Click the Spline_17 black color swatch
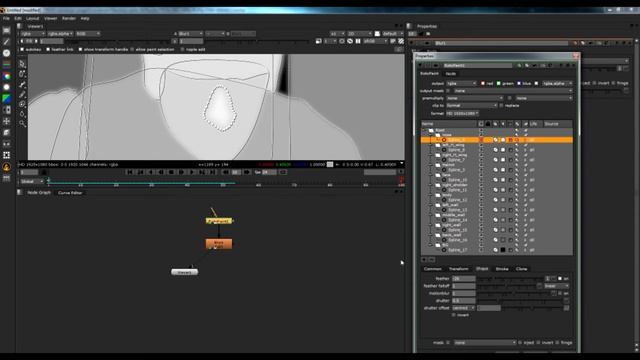Viewport: 640px width, 360px height. (x=503, y=250)
